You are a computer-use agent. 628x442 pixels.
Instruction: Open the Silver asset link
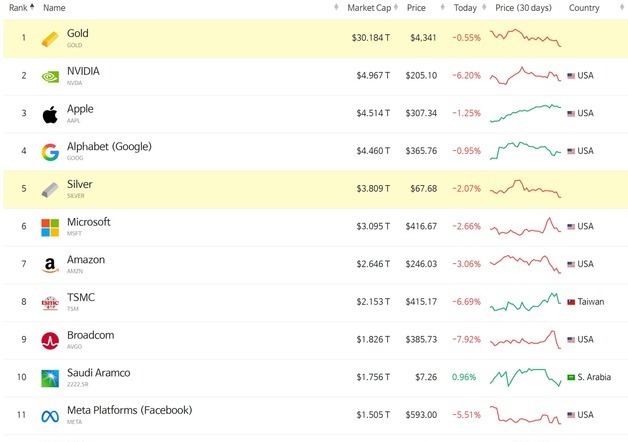80,184
